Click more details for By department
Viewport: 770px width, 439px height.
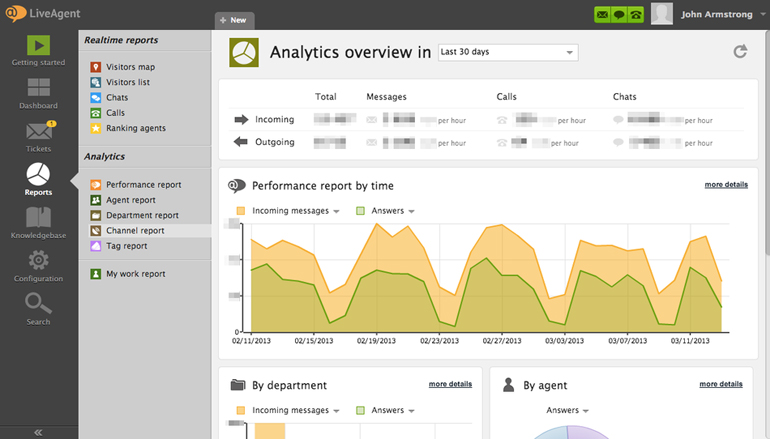pos(450,384)
